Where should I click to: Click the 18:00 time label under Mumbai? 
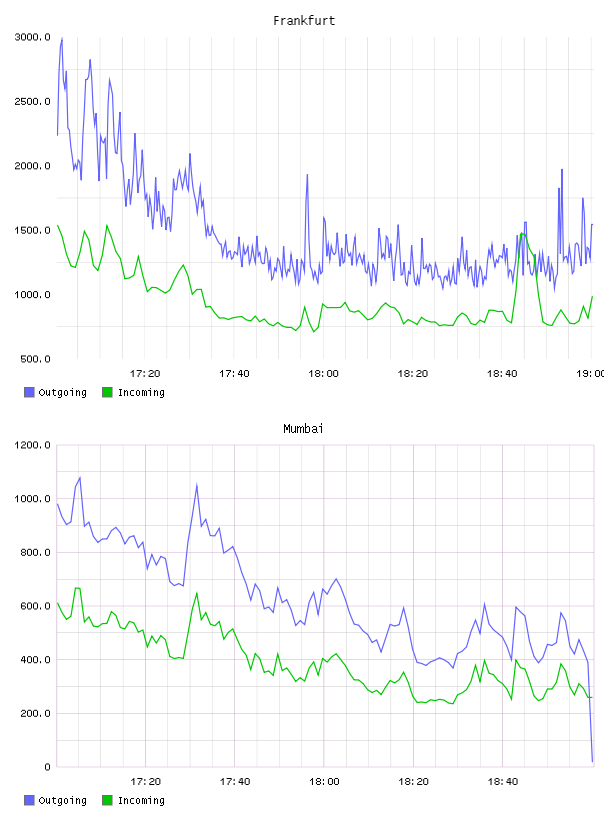coord(324,782)
